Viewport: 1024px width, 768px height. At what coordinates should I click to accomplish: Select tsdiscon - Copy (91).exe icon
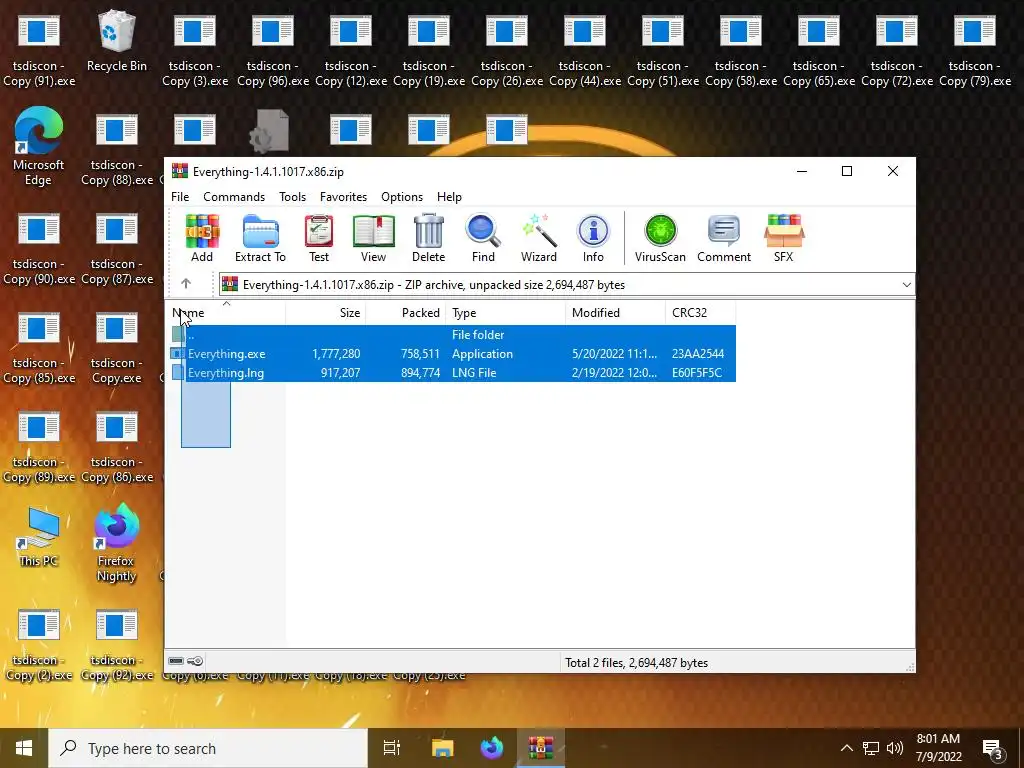click(39, 52)
